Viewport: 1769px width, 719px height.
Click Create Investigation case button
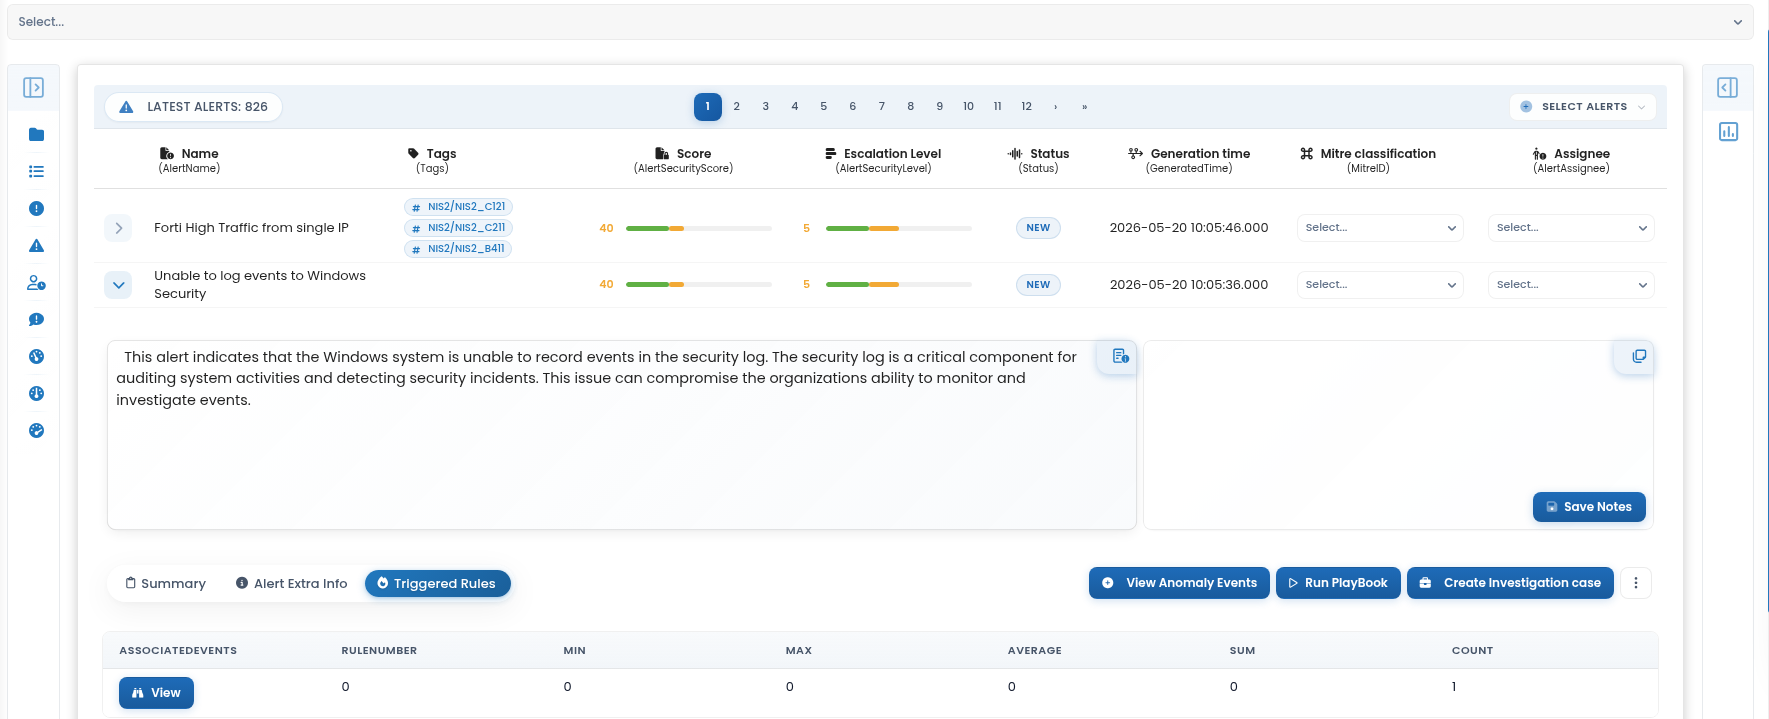[1510, 583]
